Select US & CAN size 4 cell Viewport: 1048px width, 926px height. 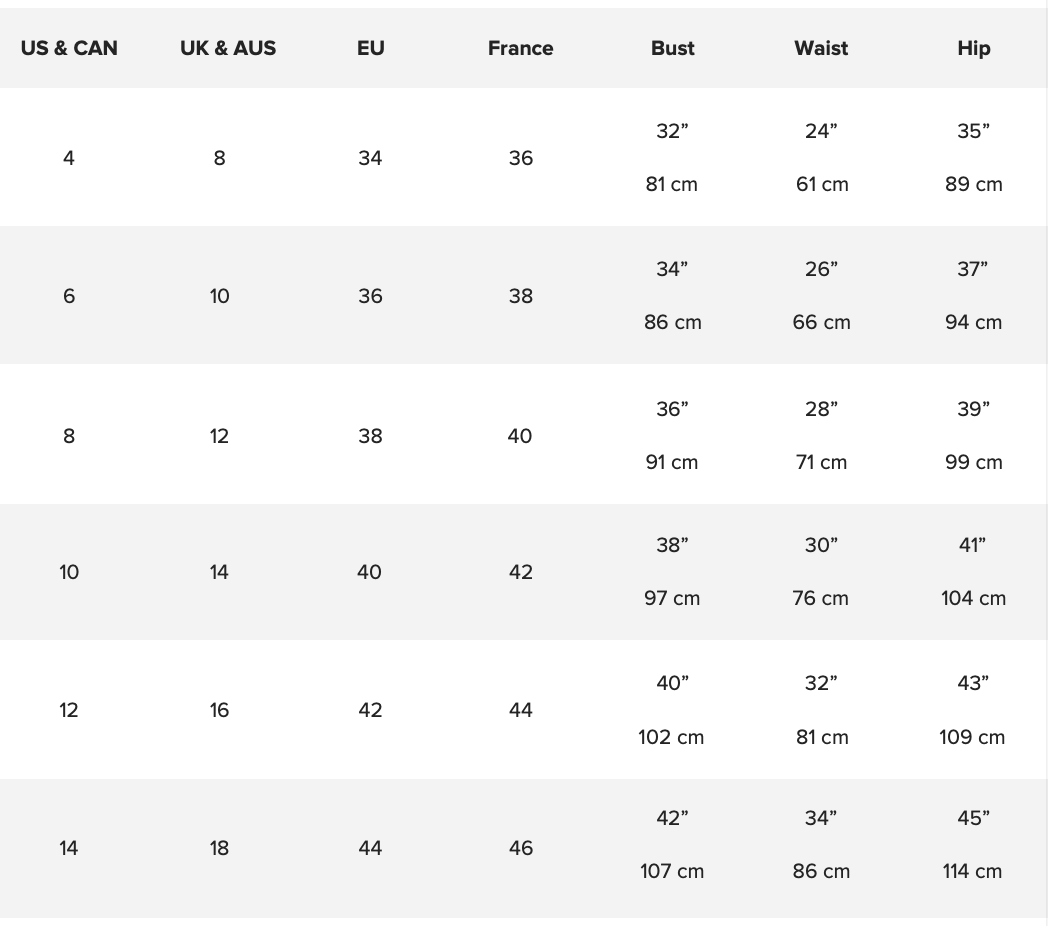click(69, 158)
